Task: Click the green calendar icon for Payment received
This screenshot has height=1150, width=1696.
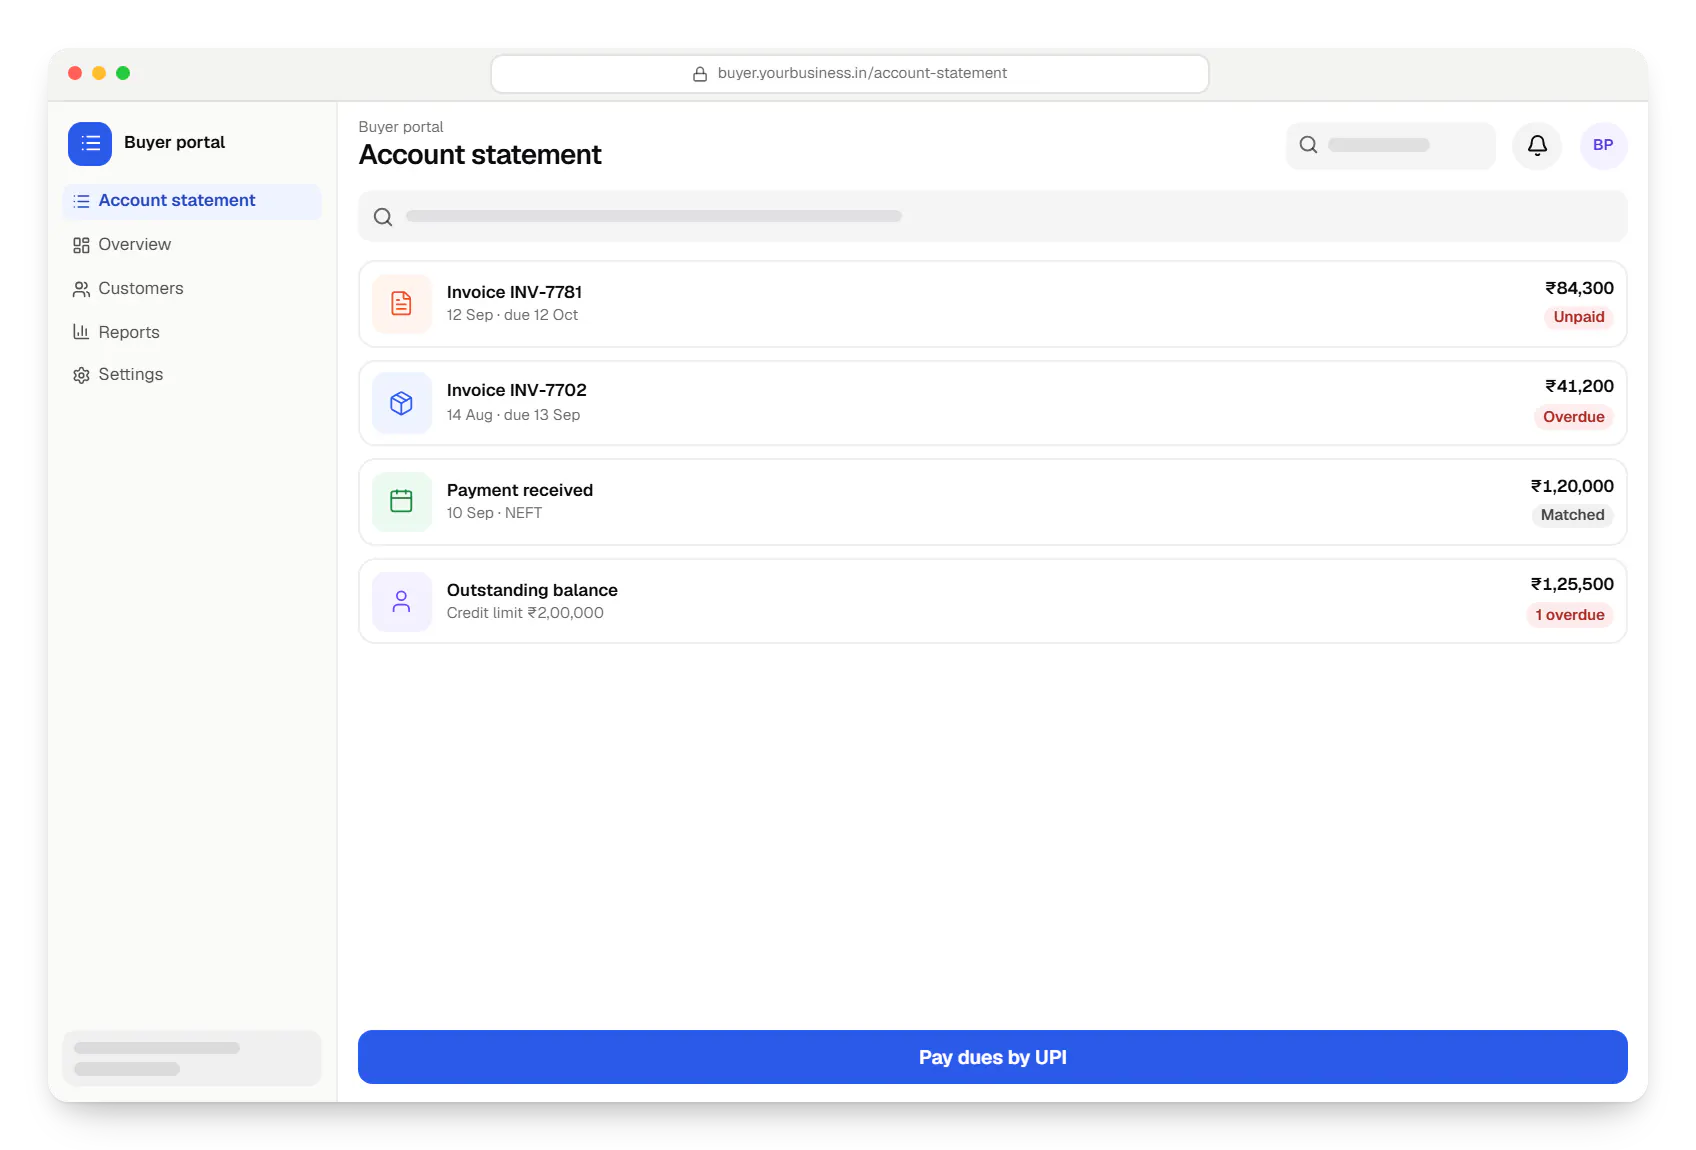Action: pos(402,501)
